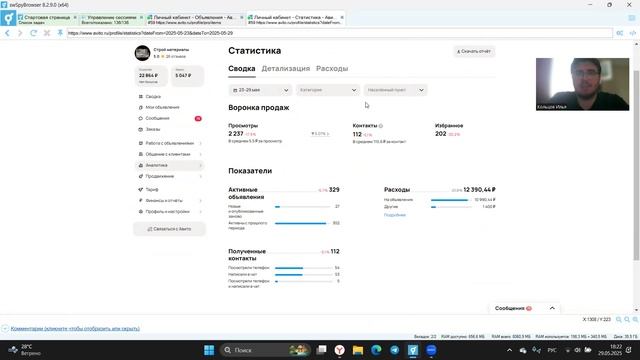This screenshot has width=640, height=360.
Task: Close the Управление сессиями tab
Action: point(141,18)
